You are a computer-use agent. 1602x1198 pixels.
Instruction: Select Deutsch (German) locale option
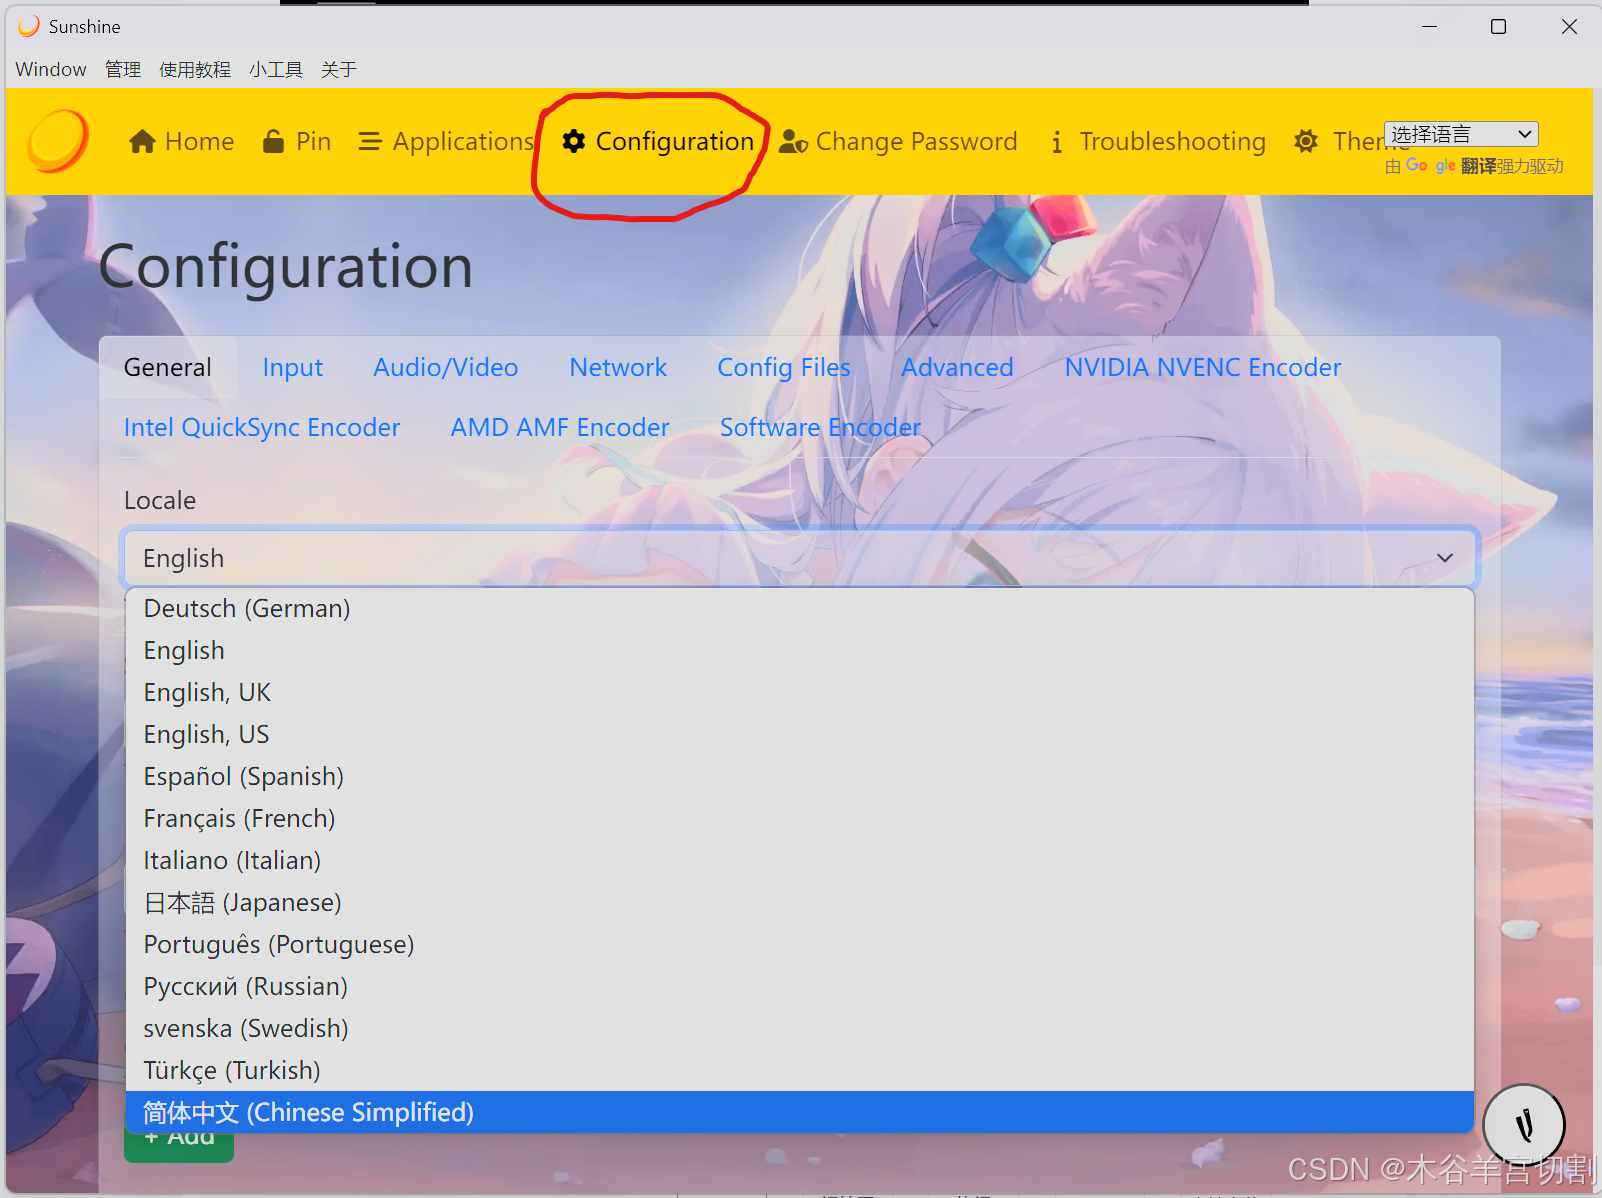tap(799, 609)
